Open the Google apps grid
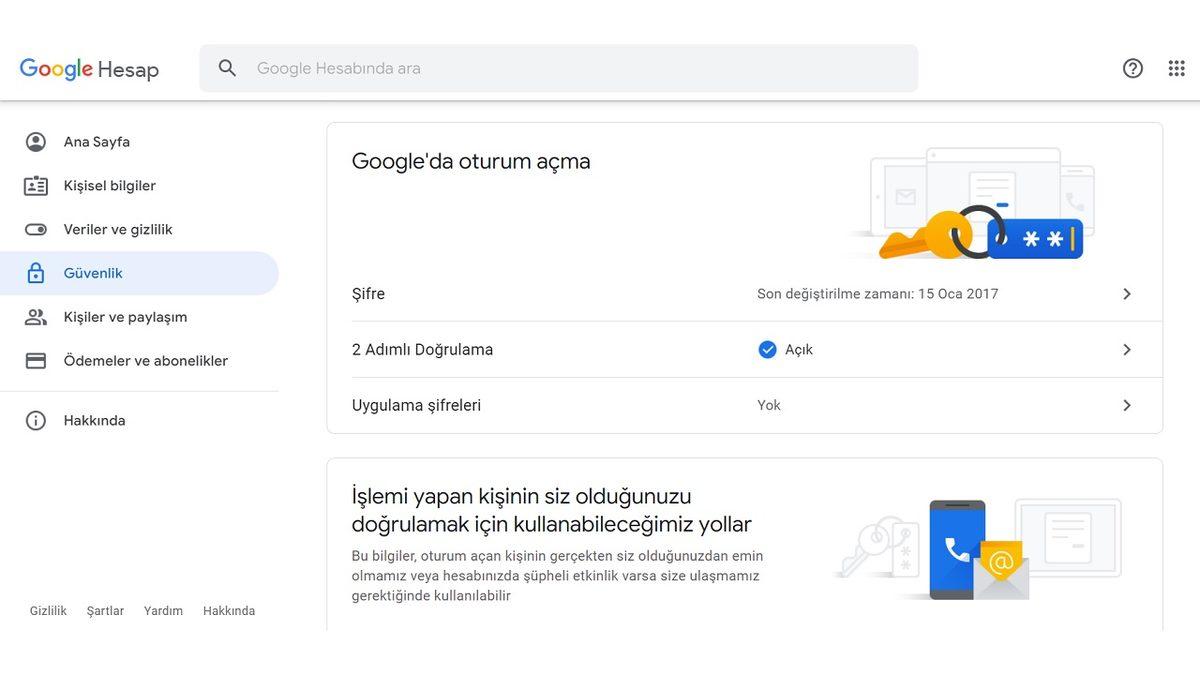This screenshot has width=1200, height=675. click(1176, 67)
